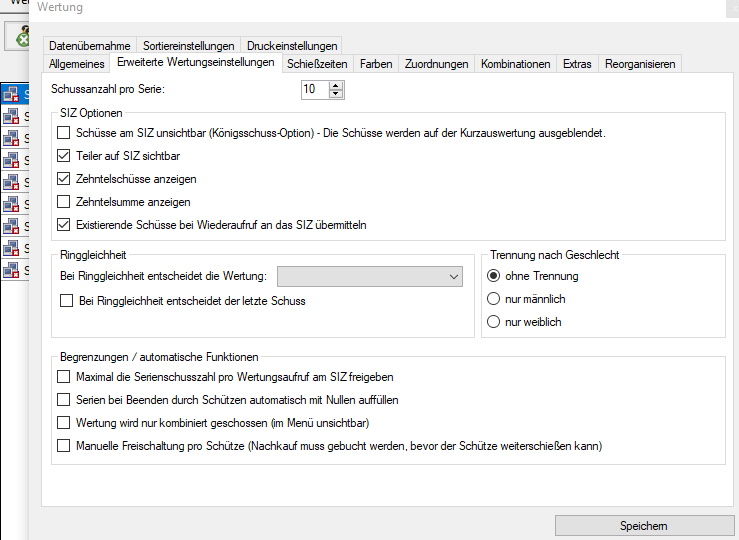Viewport: 739px width, 540px height.
Task: Tick Manuelle Freischaltung pro Schütze
Action: tap(65, 446)
